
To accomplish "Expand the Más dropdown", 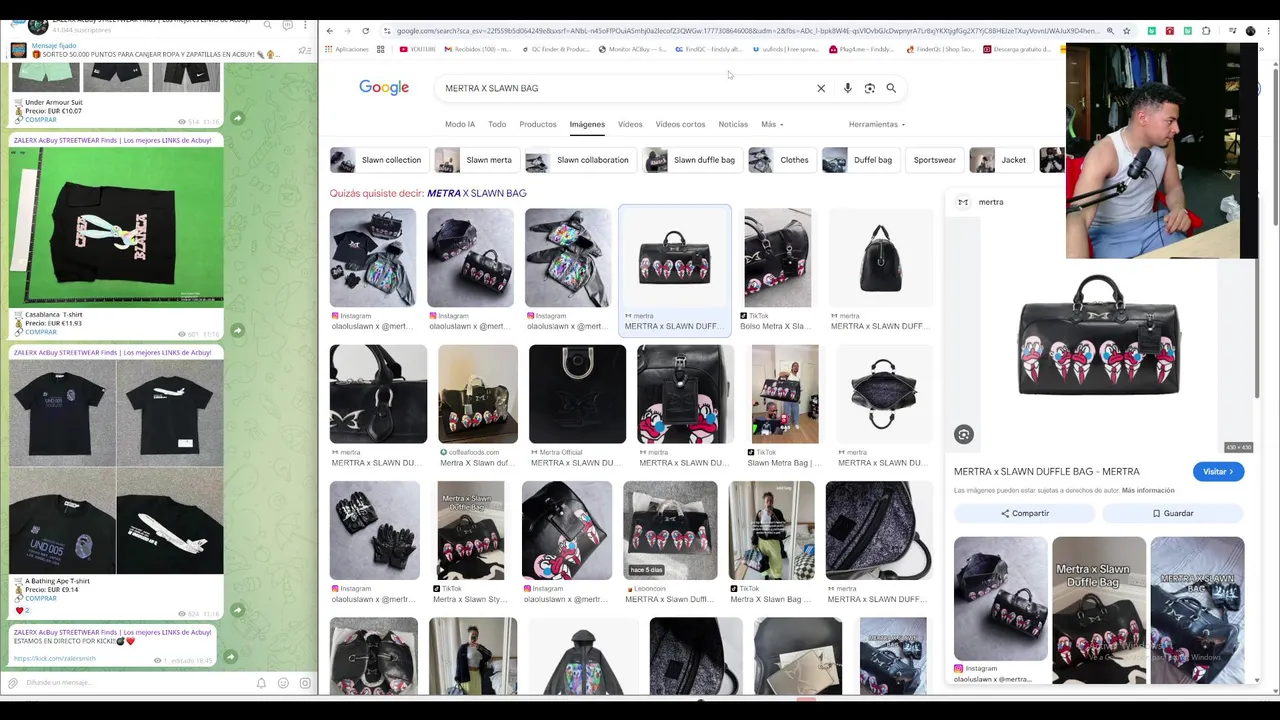I will (772, 124).
